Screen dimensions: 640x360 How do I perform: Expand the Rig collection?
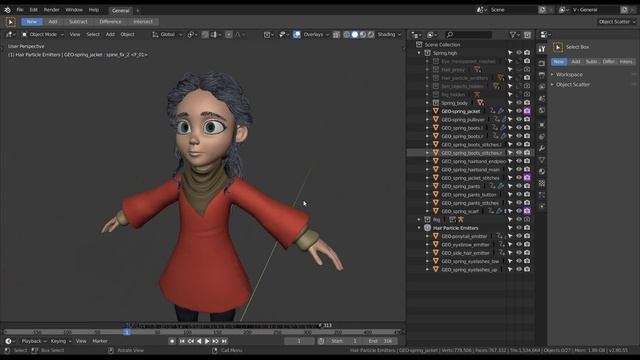coord(419,220)
